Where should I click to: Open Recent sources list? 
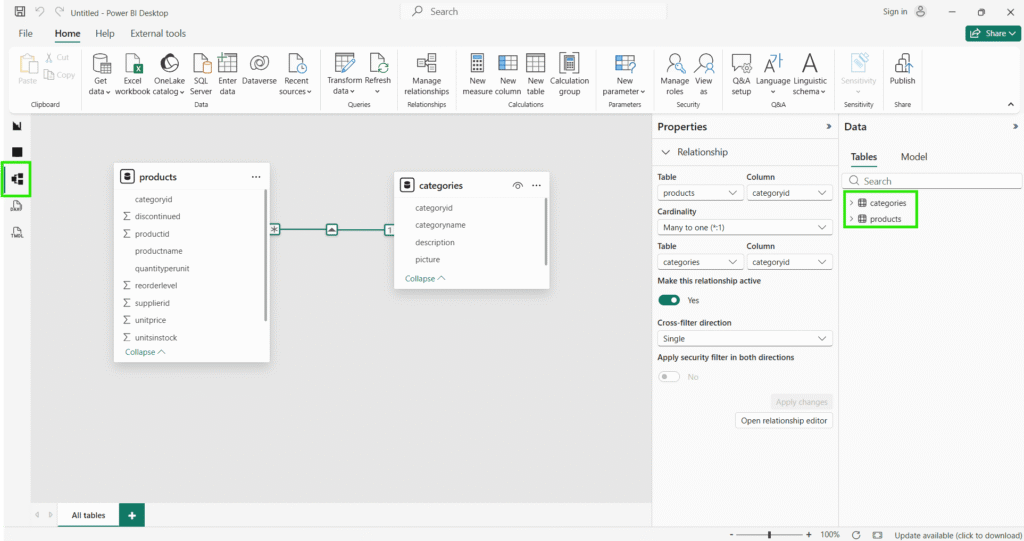(x=296, y=74)
